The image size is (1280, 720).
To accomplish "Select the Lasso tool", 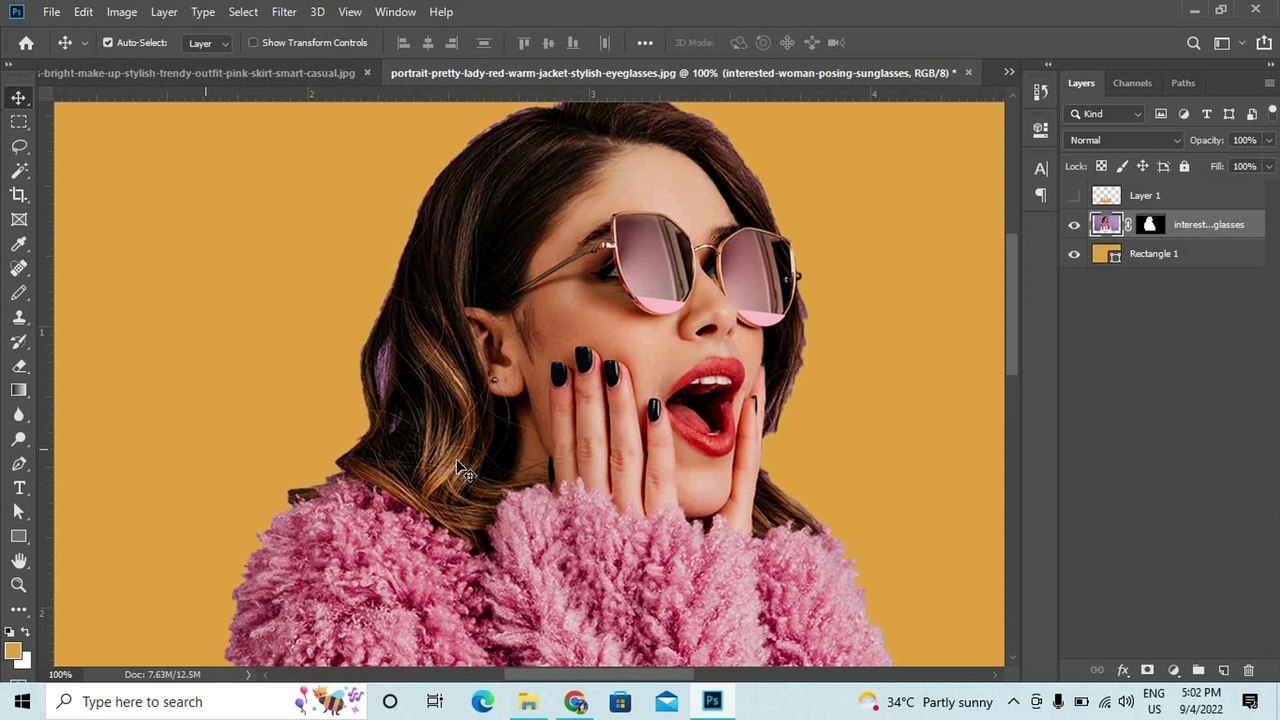I will point(19,146).
